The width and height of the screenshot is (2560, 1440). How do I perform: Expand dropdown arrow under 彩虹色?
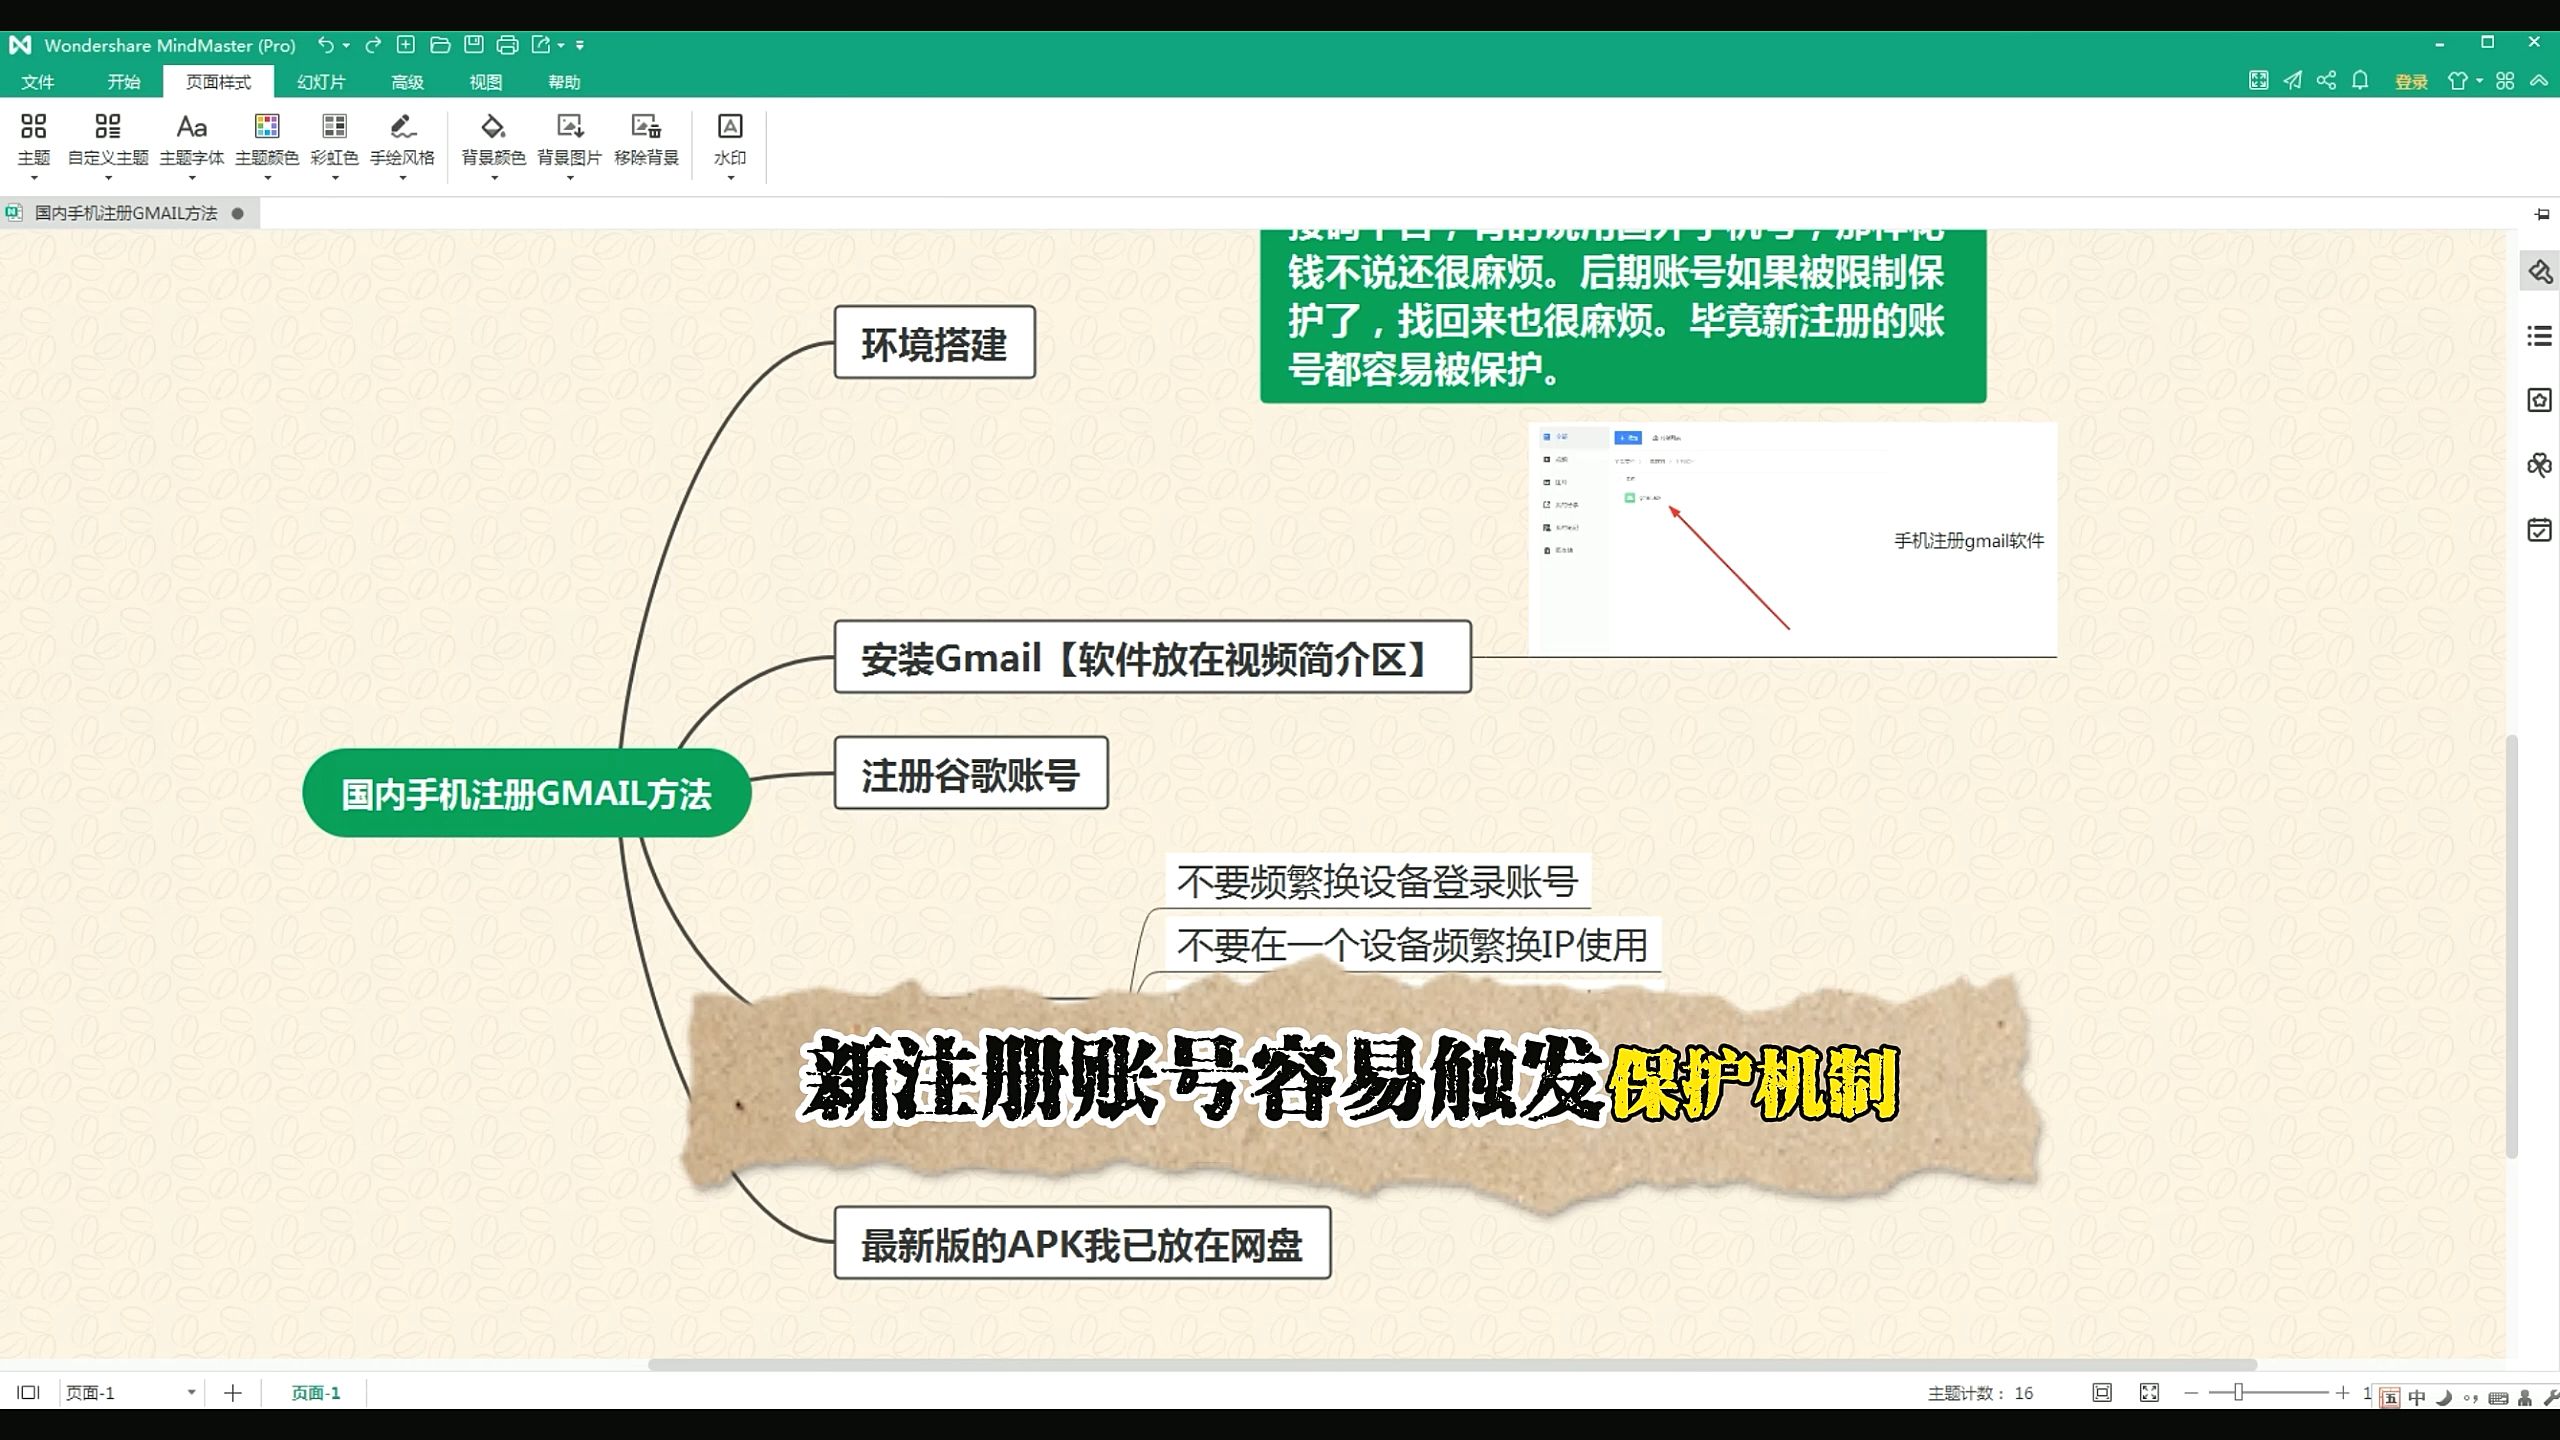tap(335, 178)
